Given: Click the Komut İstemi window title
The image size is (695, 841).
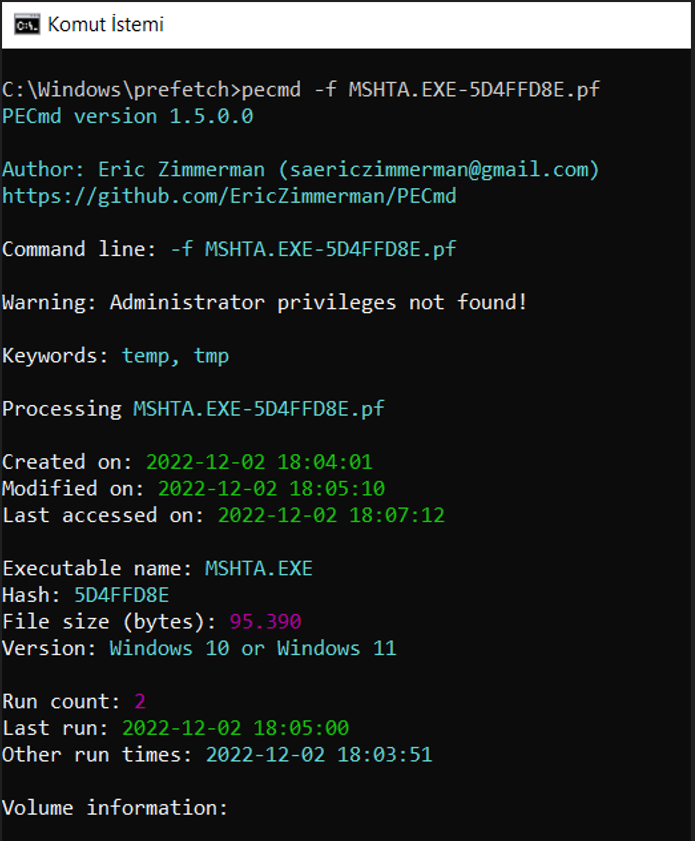Looking at the screenshot, I should click(x=106, y=25).
